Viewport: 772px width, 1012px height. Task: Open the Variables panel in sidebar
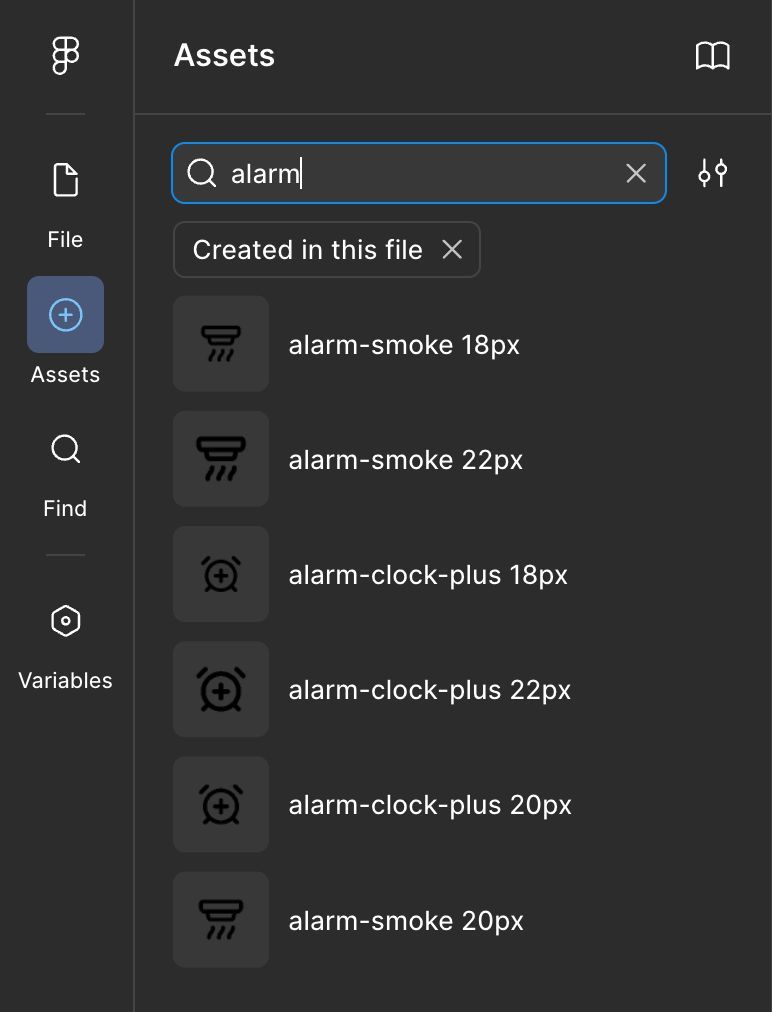click(x=65, y=647)
